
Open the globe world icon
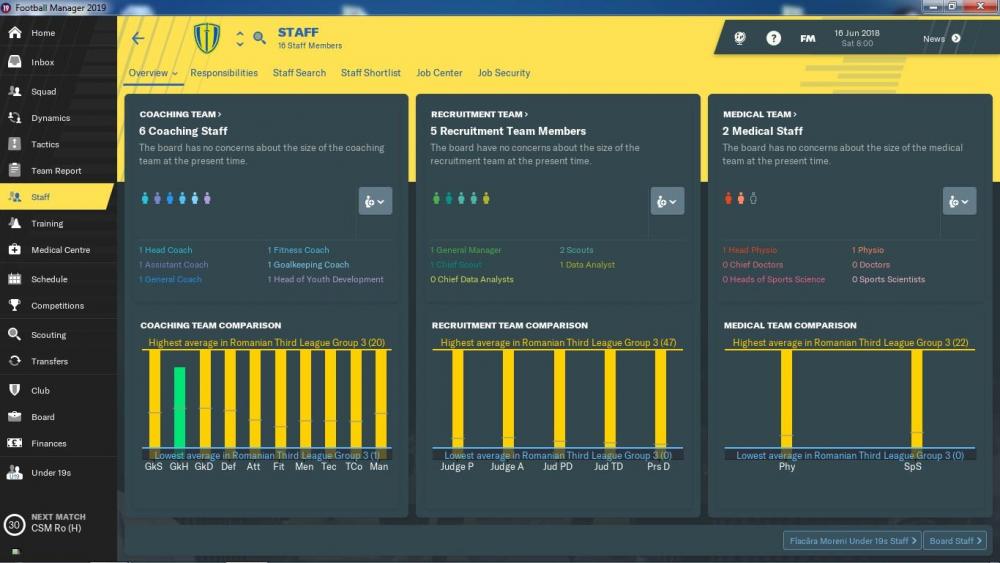coord(740,38)
